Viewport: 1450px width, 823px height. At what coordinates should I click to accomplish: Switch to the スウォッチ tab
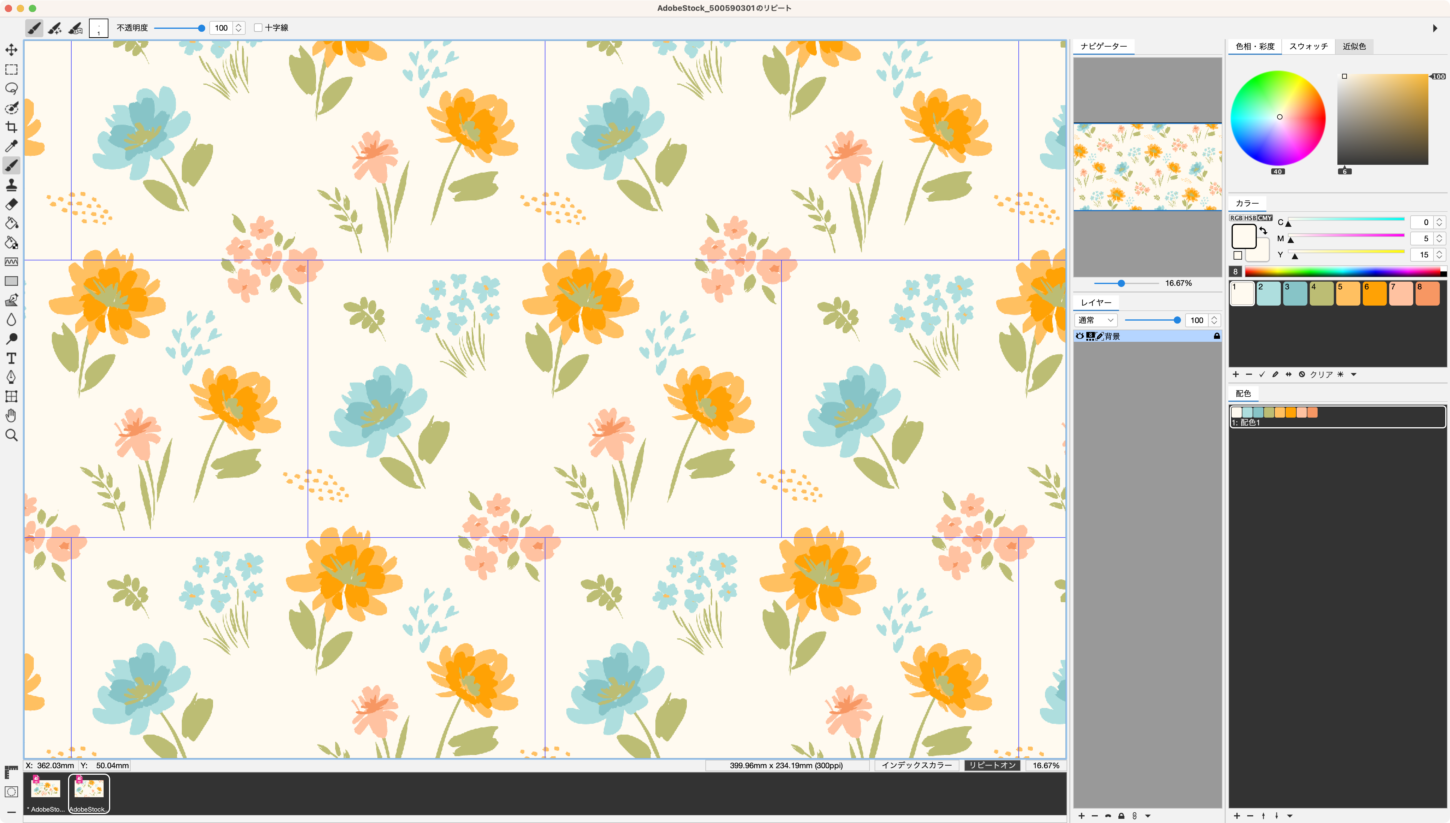(1308, 46)
